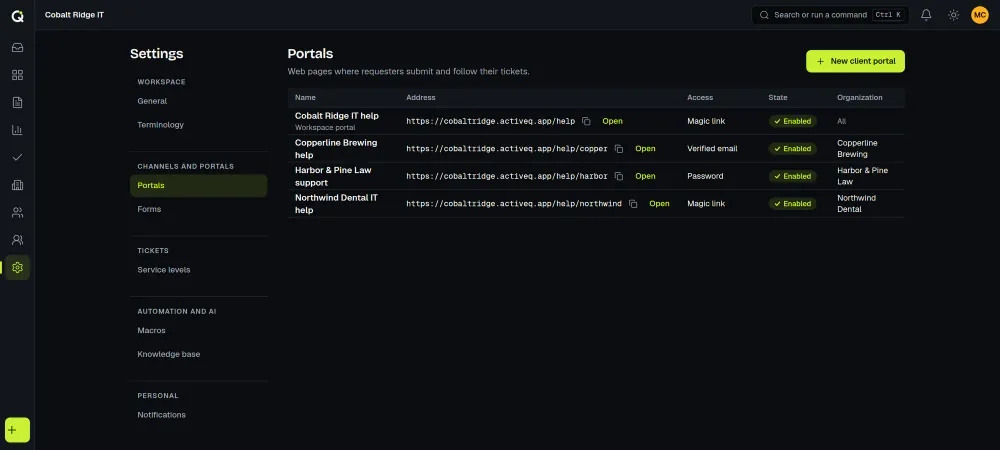Screen dimensions: 1000x450
Task: Open the Harbor & Pine Law portal link
Action: (645, 176)
